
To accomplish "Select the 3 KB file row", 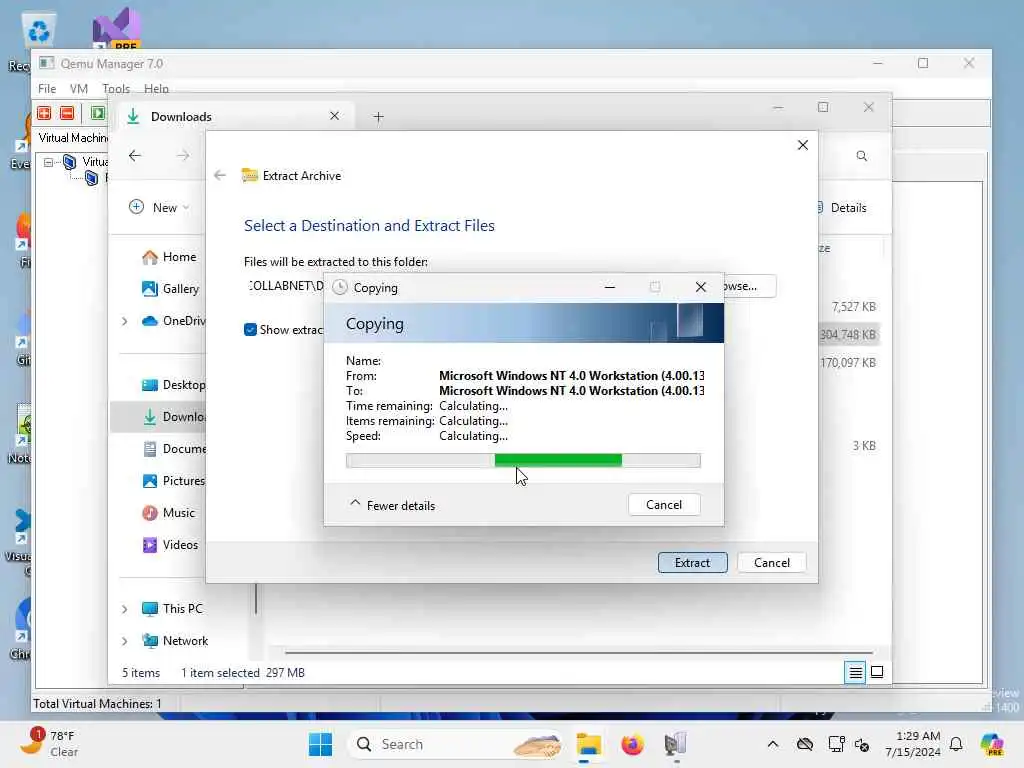I will tap(863, 445).
